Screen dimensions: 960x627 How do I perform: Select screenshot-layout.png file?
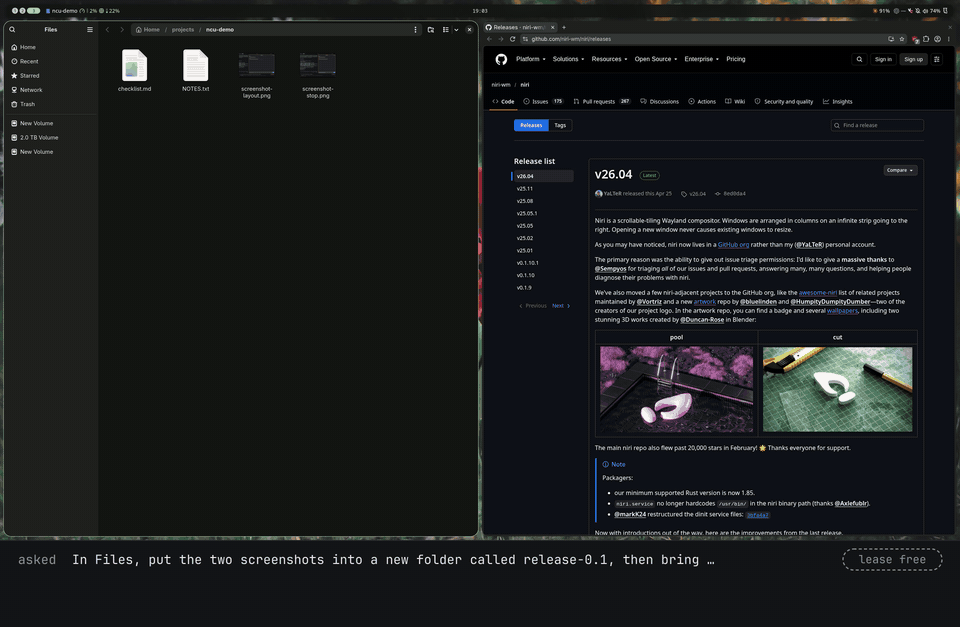point(257,75)
